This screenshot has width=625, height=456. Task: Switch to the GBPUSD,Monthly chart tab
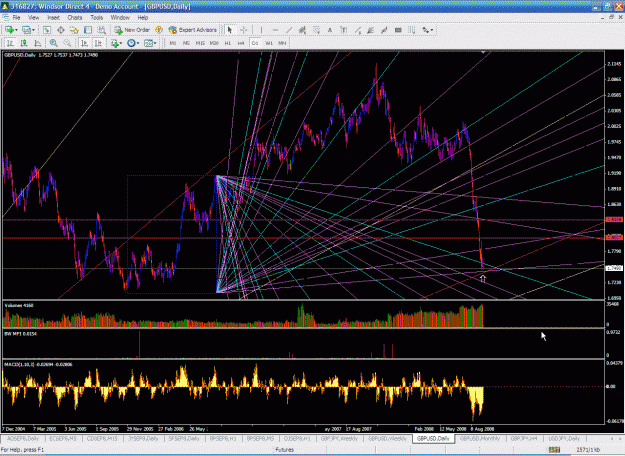pyautogui.click(x=480, y=438)
